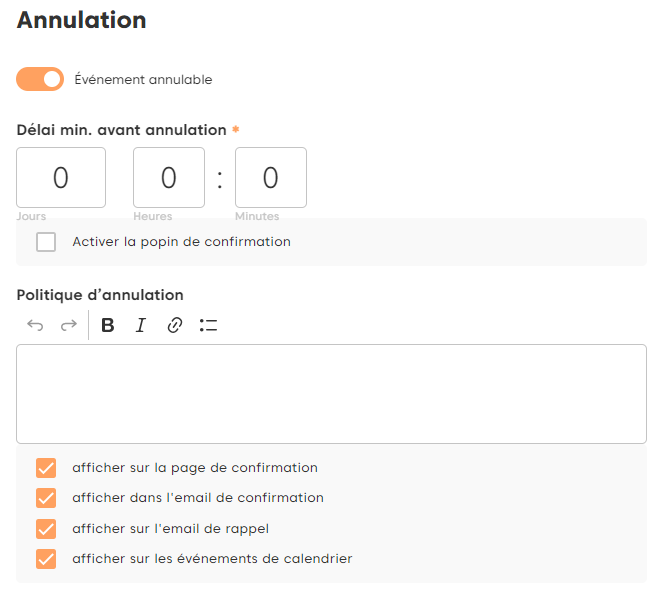Toggle italic formatting in policy editor
Image resolution: width=661 pixels, height=602 pixels.
pos(140,325)
